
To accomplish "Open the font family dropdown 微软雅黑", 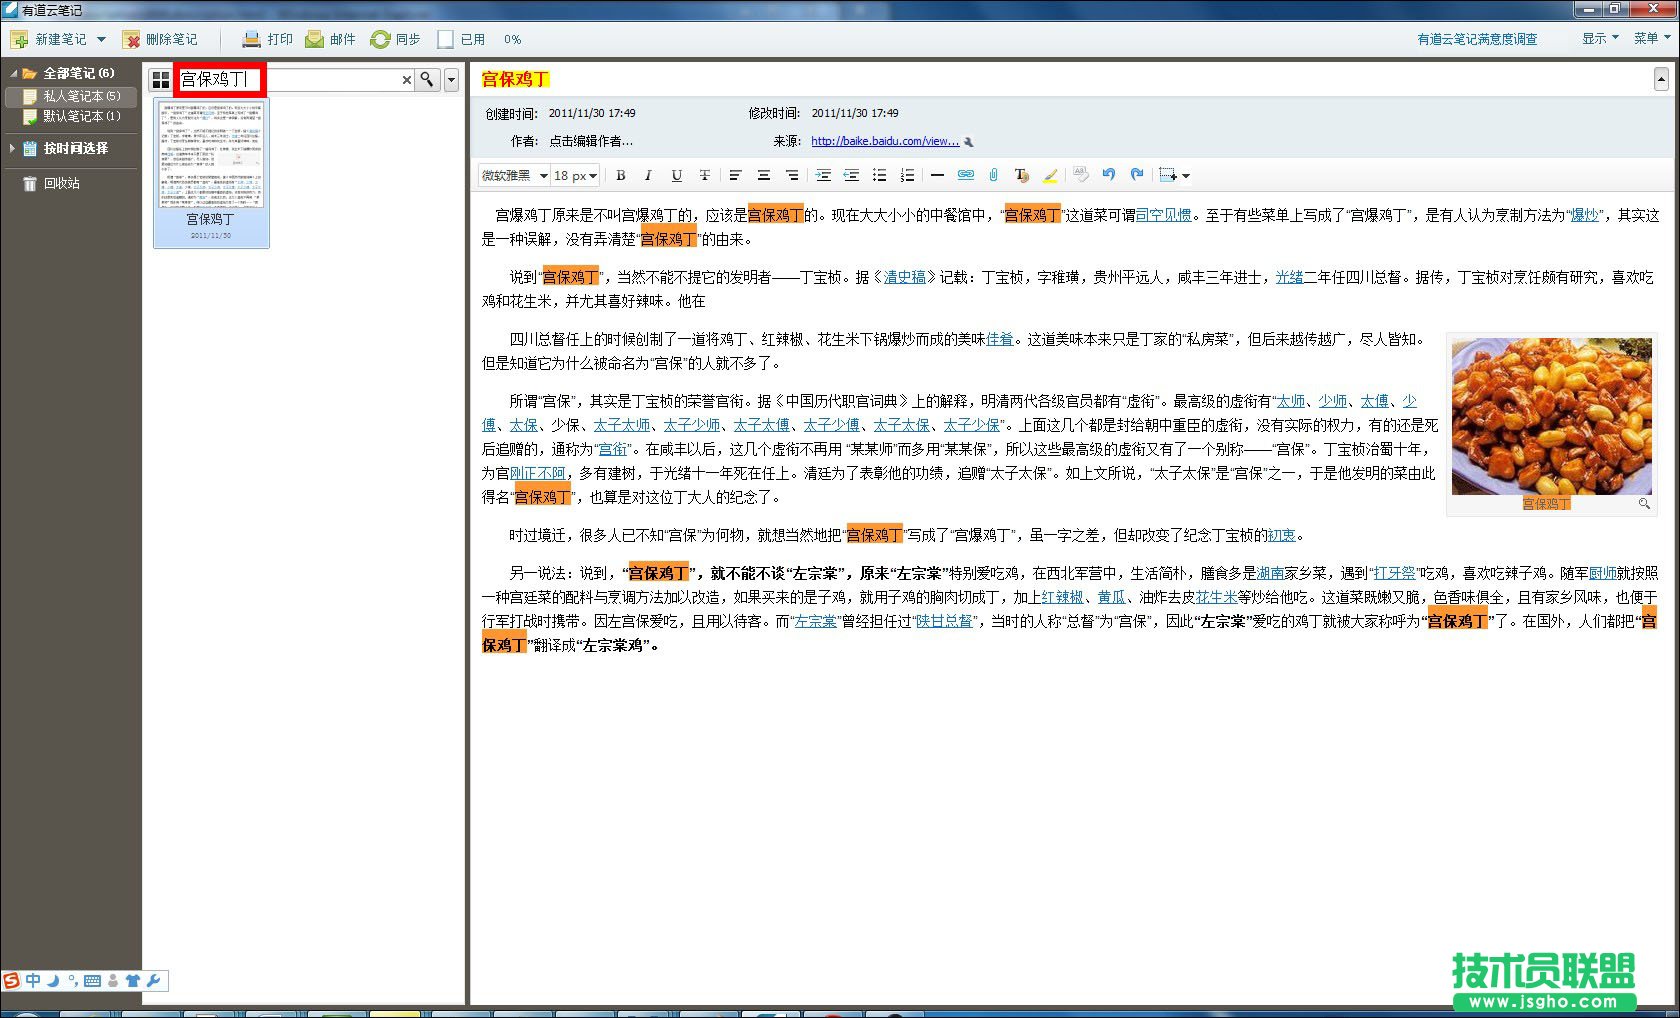I will [510, 175].
